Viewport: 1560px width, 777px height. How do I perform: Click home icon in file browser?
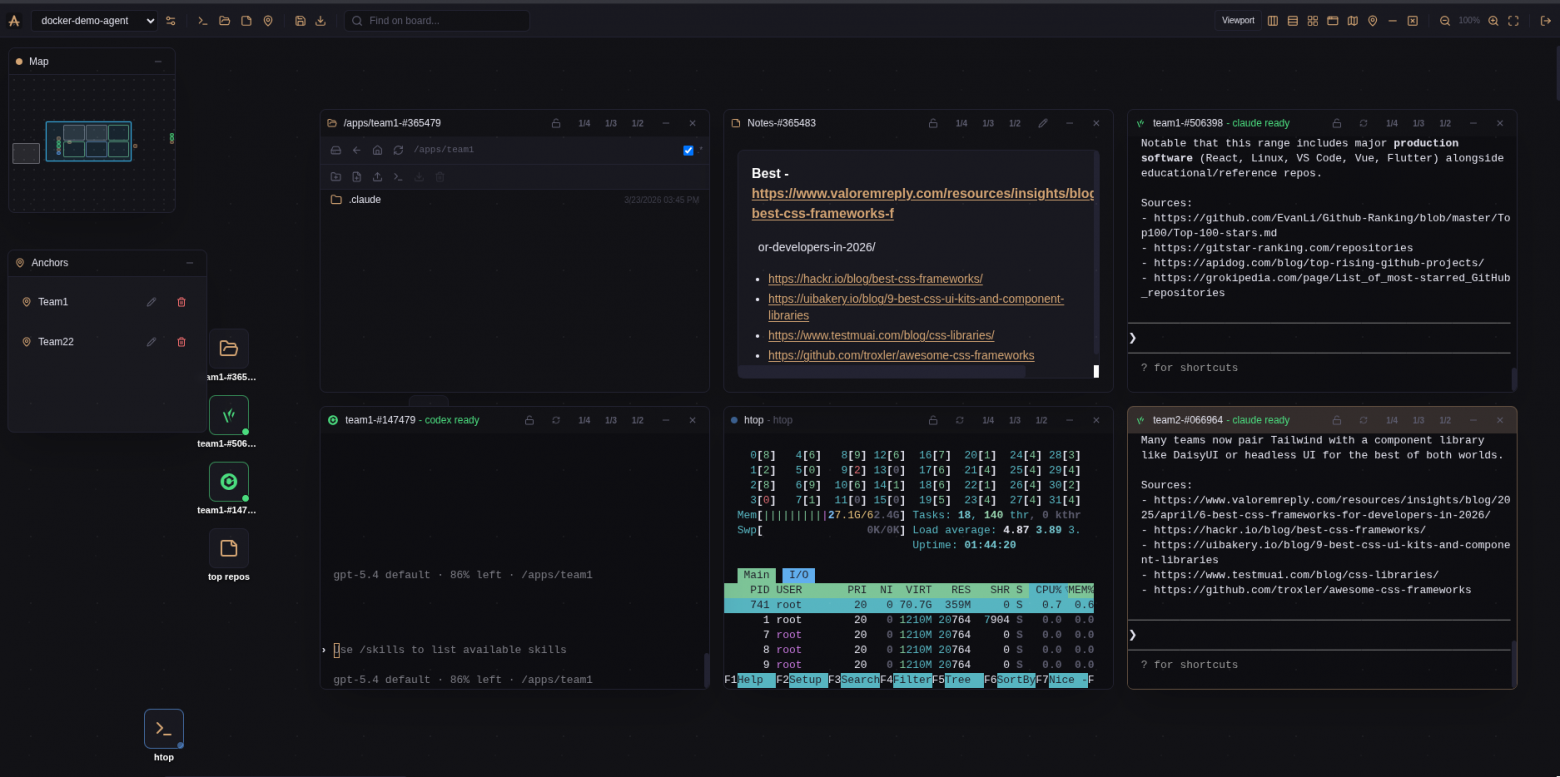377,150
